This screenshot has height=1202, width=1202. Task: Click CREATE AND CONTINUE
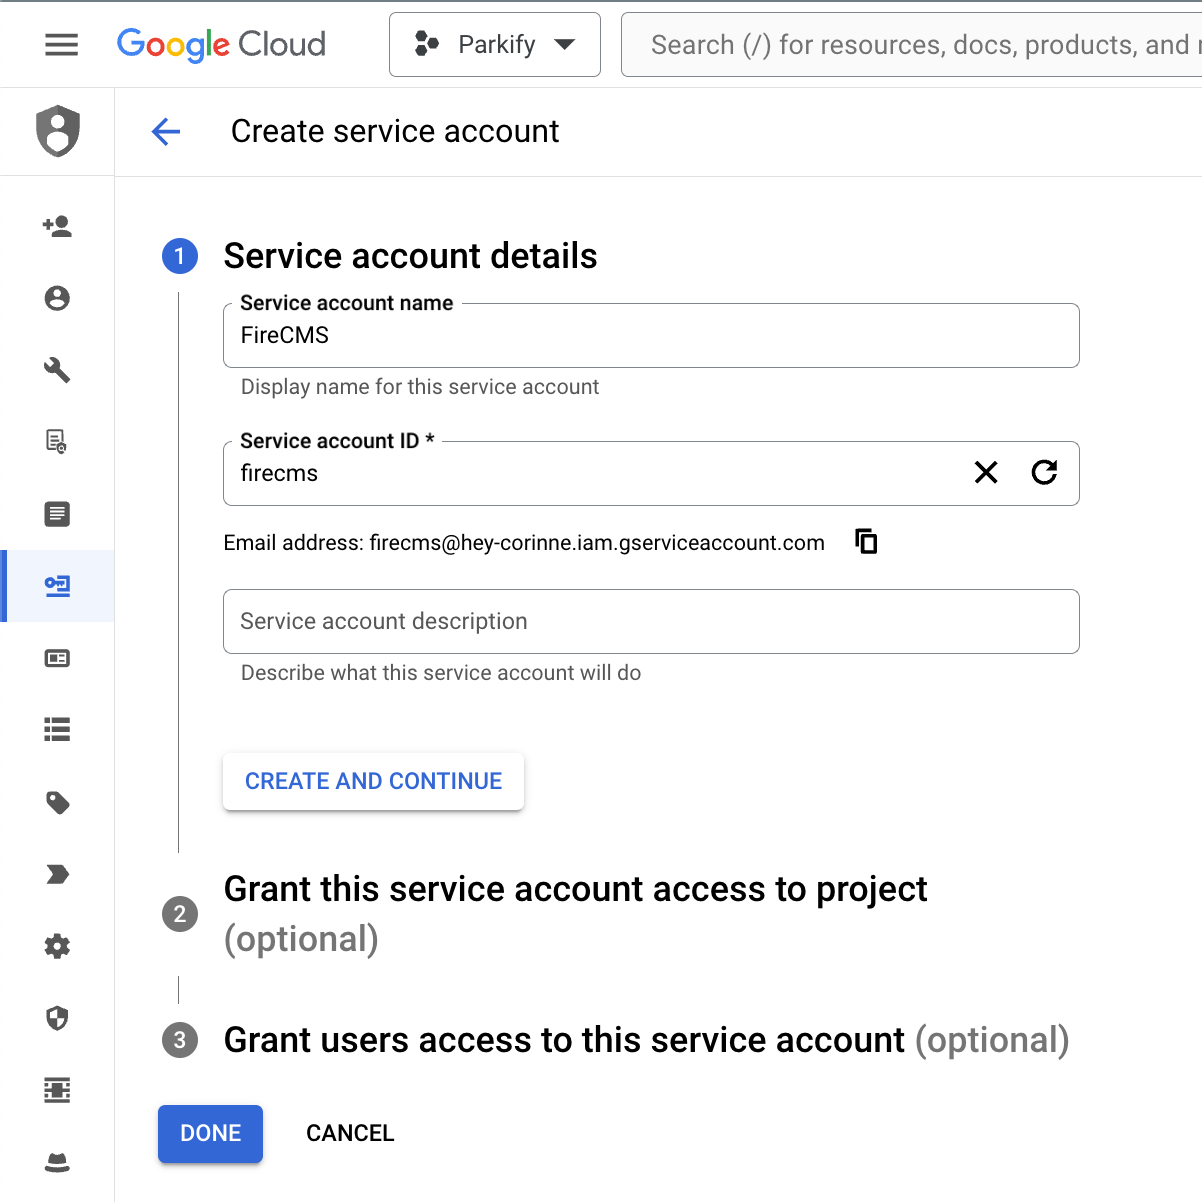(x=373, y=780)
